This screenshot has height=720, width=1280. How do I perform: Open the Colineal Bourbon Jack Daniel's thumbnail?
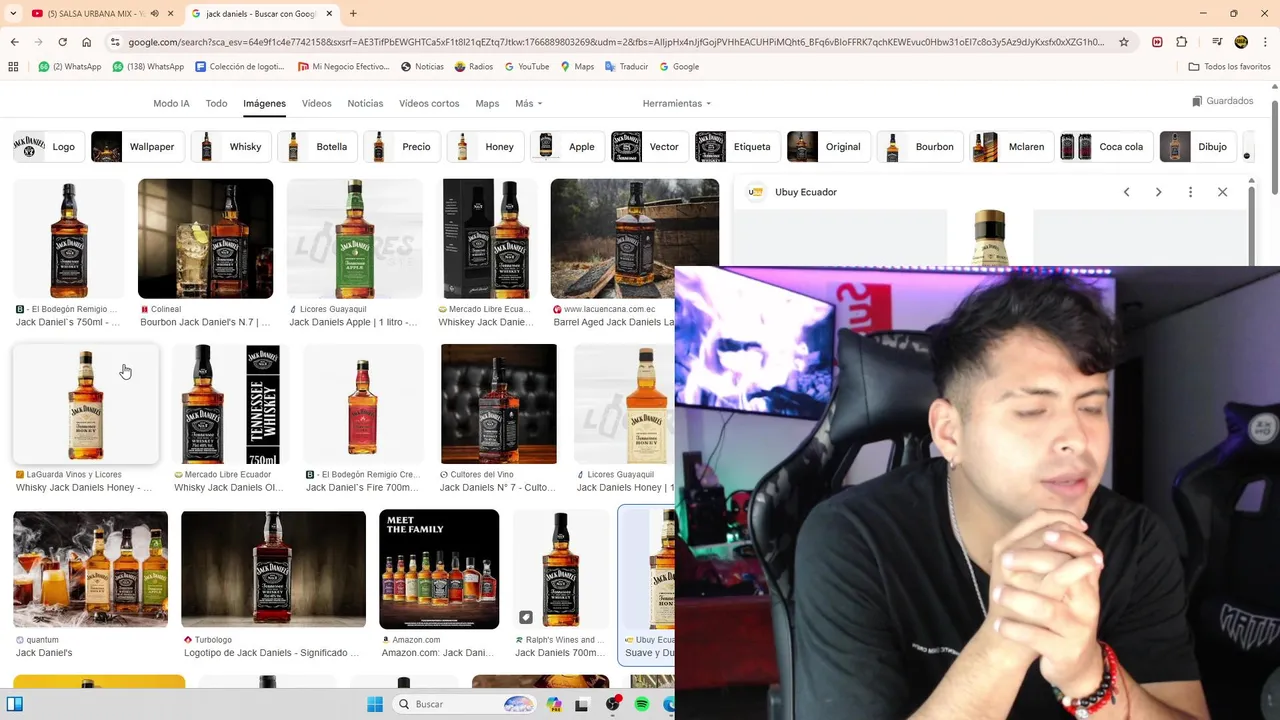tap(205, 239)
